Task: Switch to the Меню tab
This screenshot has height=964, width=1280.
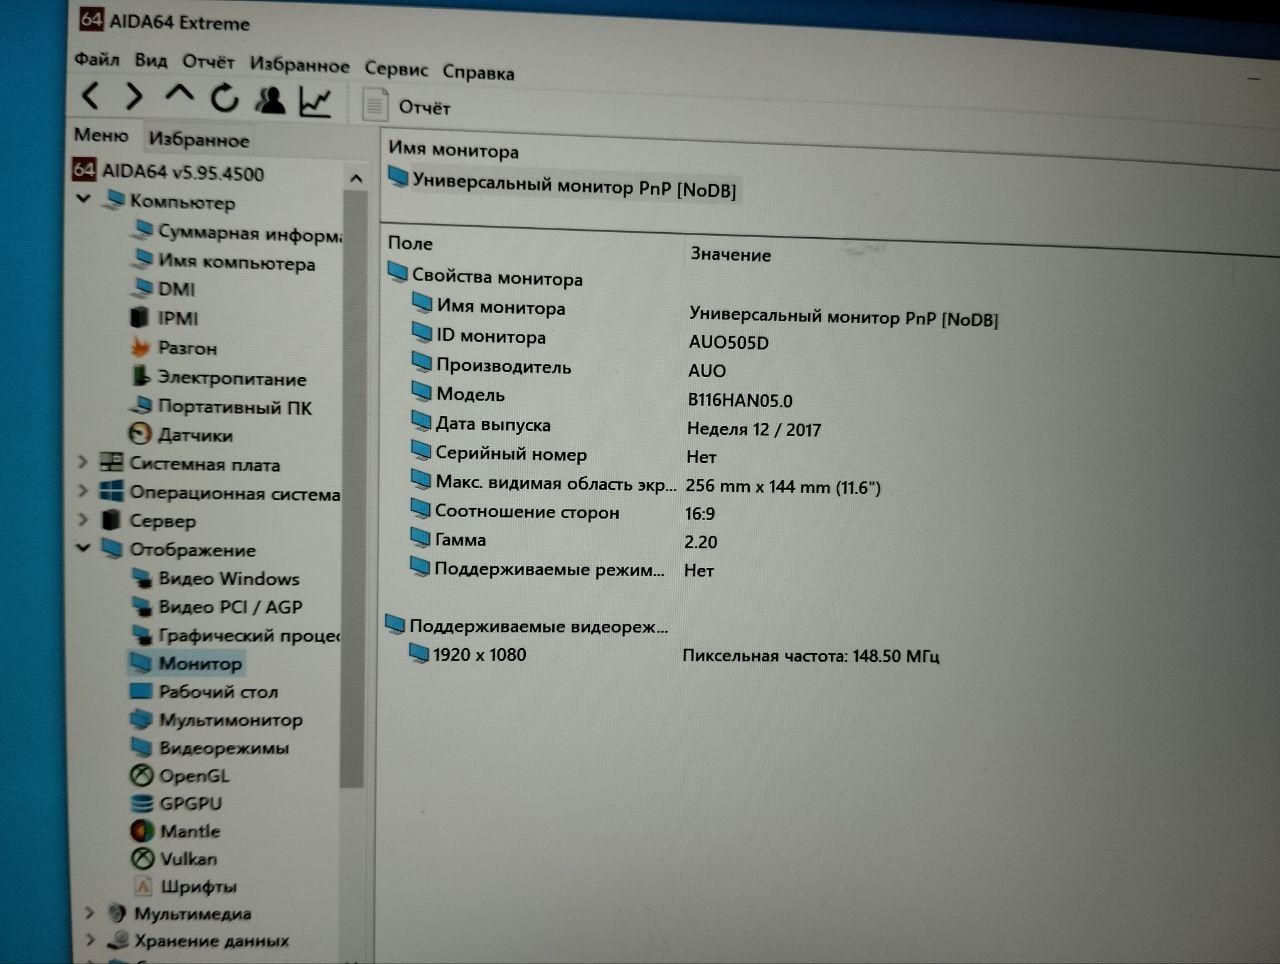Action: point(101,135)
